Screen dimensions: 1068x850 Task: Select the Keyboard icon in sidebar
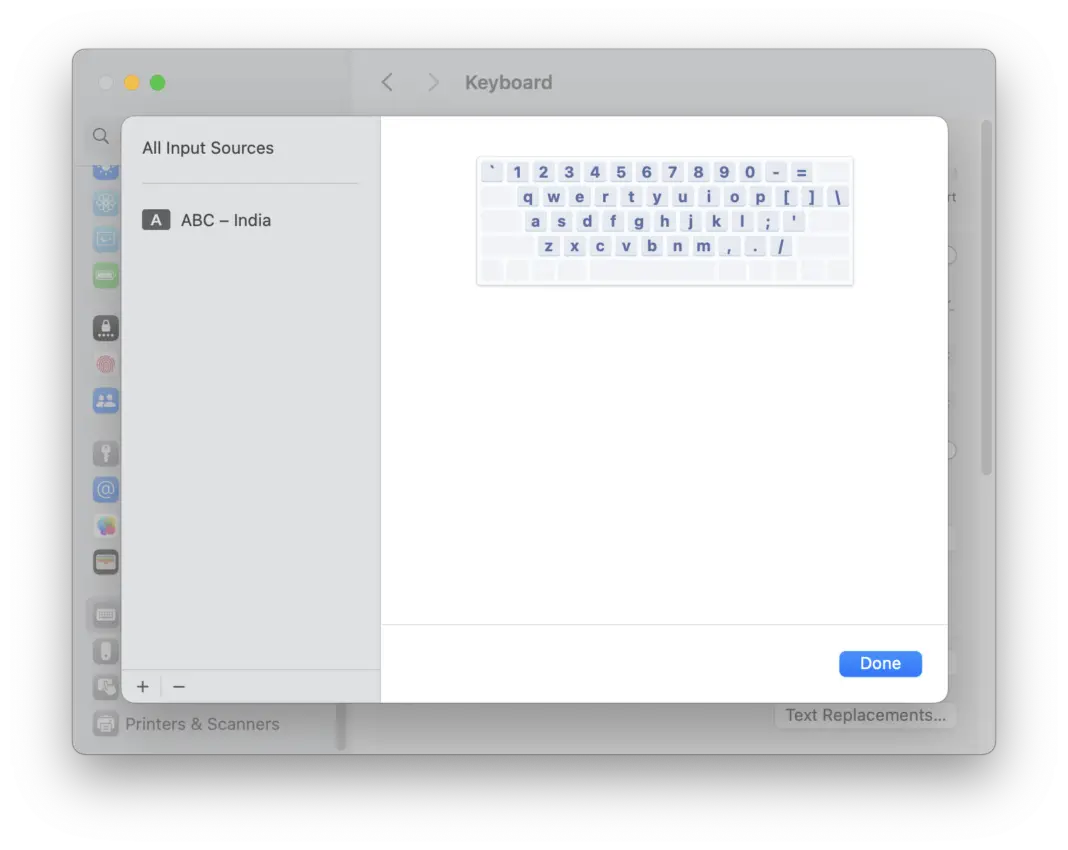106,615
